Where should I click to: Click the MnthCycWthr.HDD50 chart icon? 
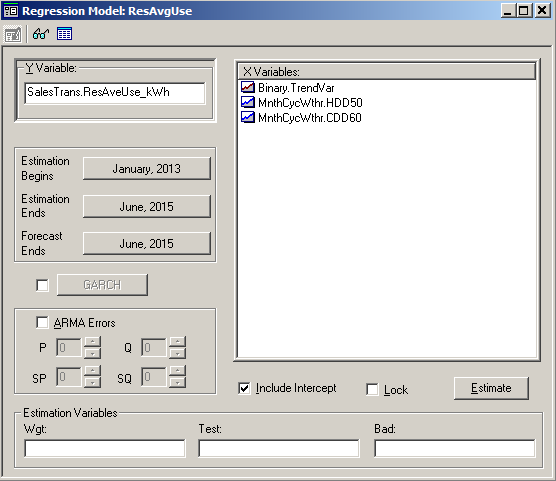click(248, 103)
